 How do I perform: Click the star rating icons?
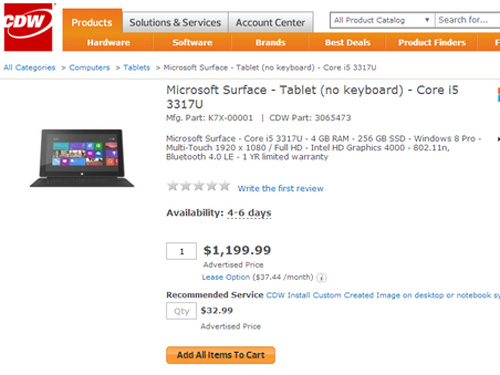pyautogui.click(x=199, y=186)
